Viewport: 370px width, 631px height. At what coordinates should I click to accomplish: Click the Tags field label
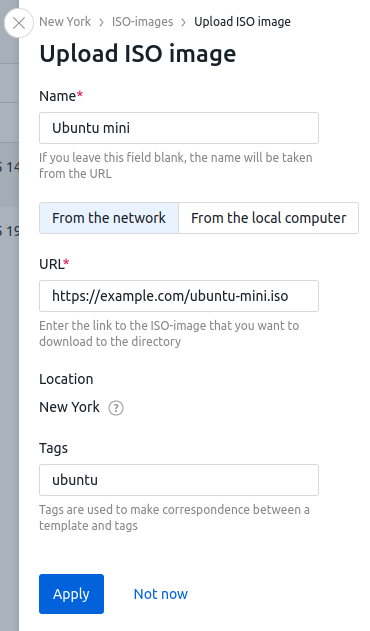[x=54, y=448]
